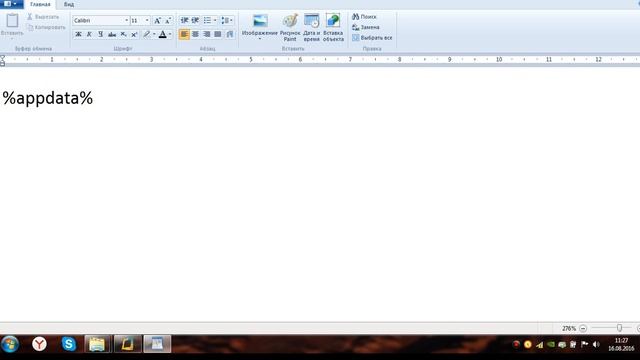Click the taskbar clock showing 11:27

point(621,344)
